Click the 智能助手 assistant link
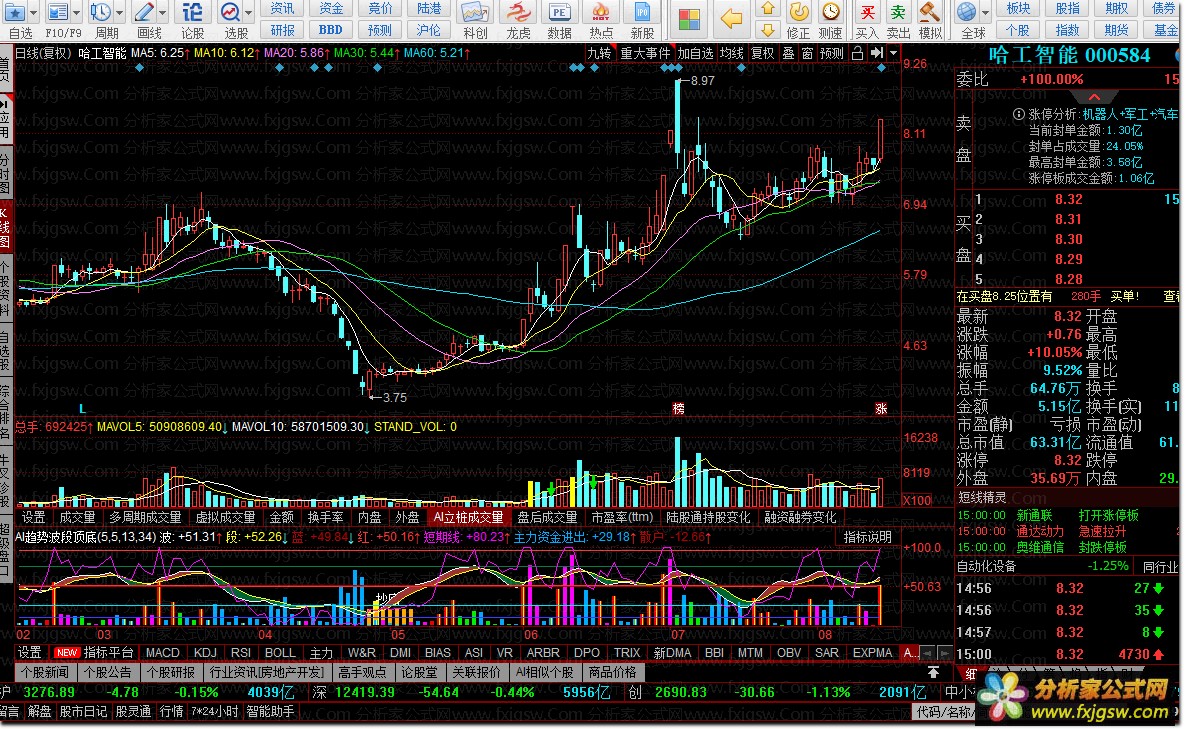Screen dimensions: 1185x729 point(270,712)
